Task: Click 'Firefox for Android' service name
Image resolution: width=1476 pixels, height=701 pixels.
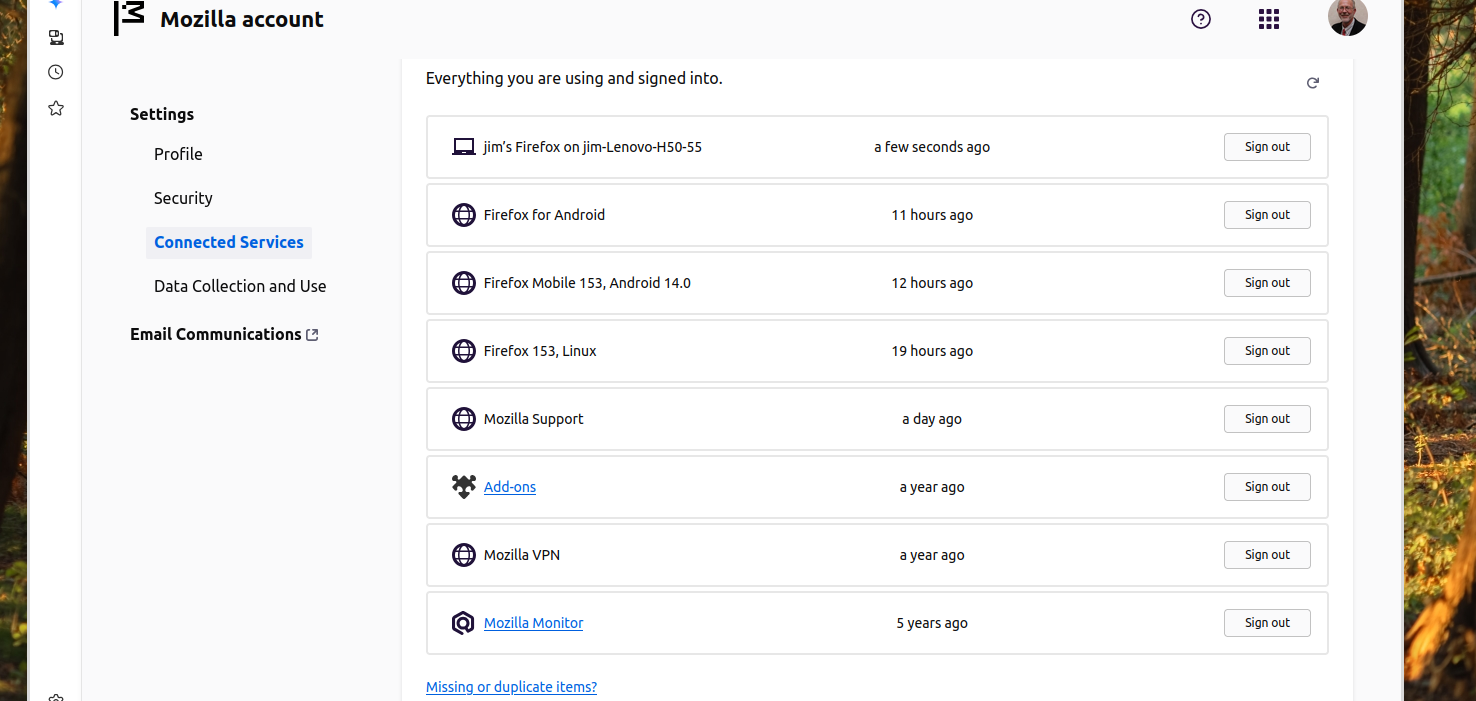Action: (x=544, y=215)
